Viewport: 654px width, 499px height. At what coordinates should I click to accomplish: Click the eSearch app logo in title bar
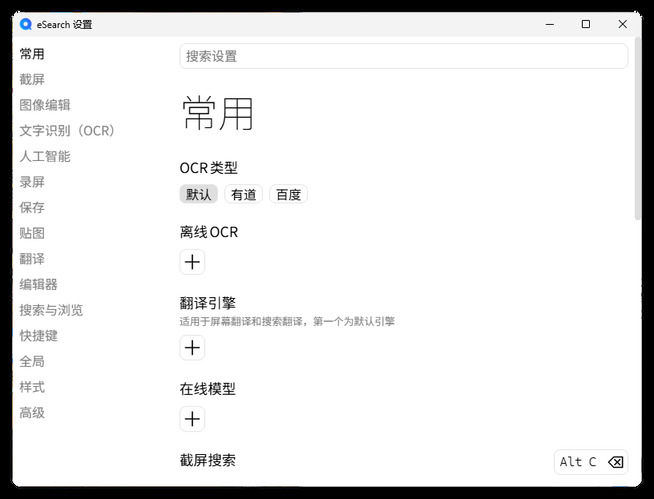click(26, 24)
